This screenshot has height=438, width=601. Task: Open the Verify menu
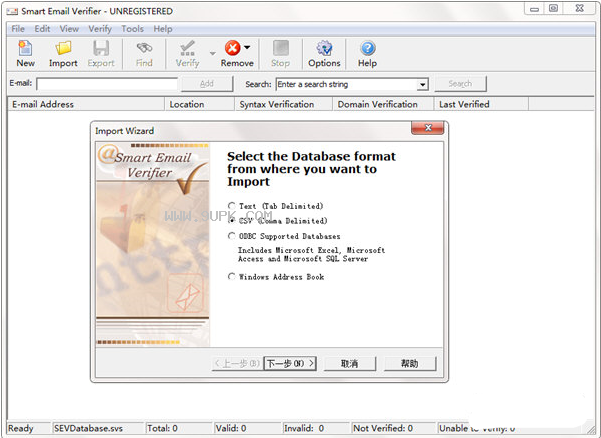click(x=100, y=29)
